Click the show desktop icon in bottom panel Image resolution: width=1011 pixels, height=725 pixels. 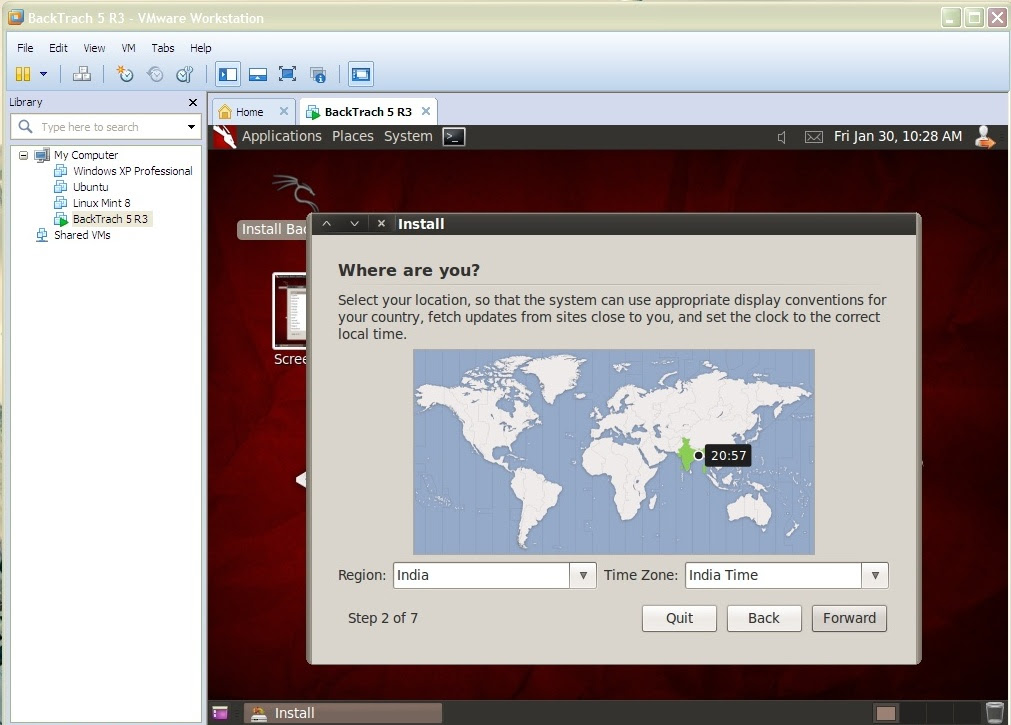pyautogui.click(x=221, y=713)
